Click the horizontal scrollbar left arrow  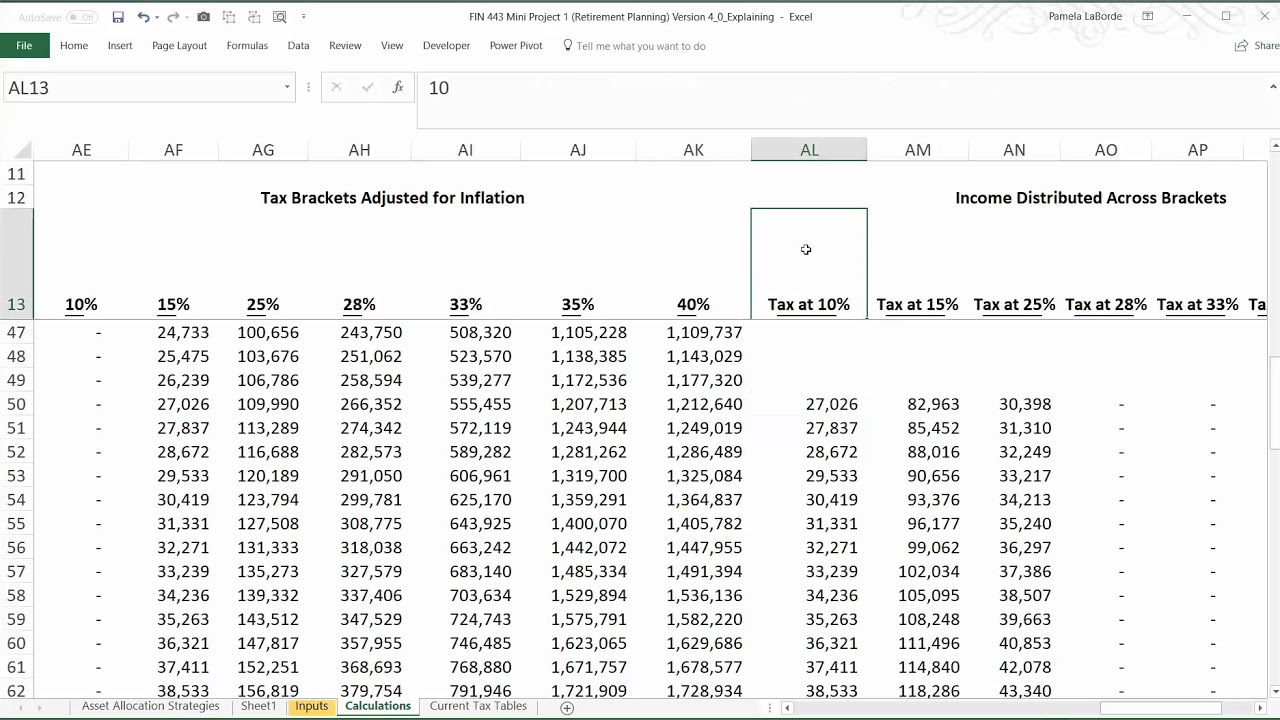click(x=787, y=708)
